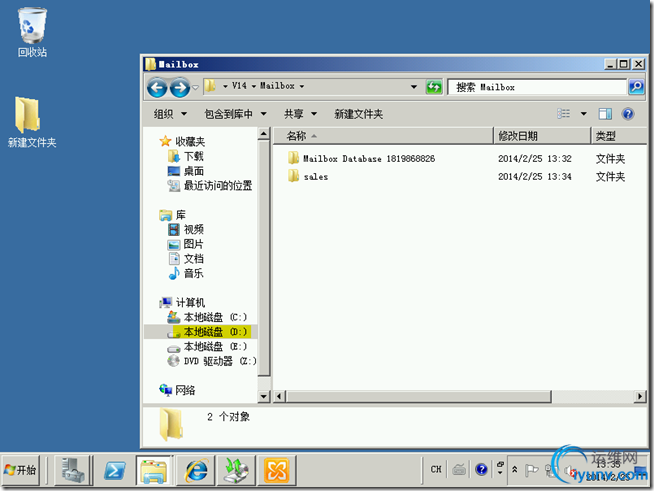654x491 pixels.
Task: Open Exchange Management Console taskbar icon
Action: (x=277, y=470)
